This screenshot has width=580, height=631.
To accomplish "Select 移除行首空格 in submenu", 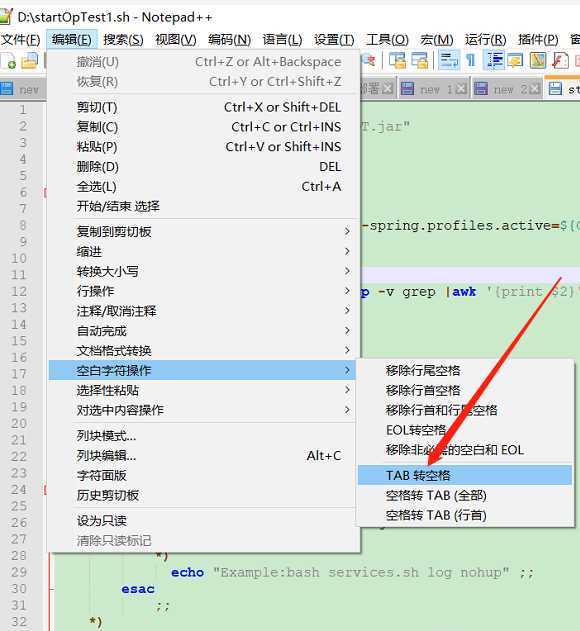I will (465, 390).
